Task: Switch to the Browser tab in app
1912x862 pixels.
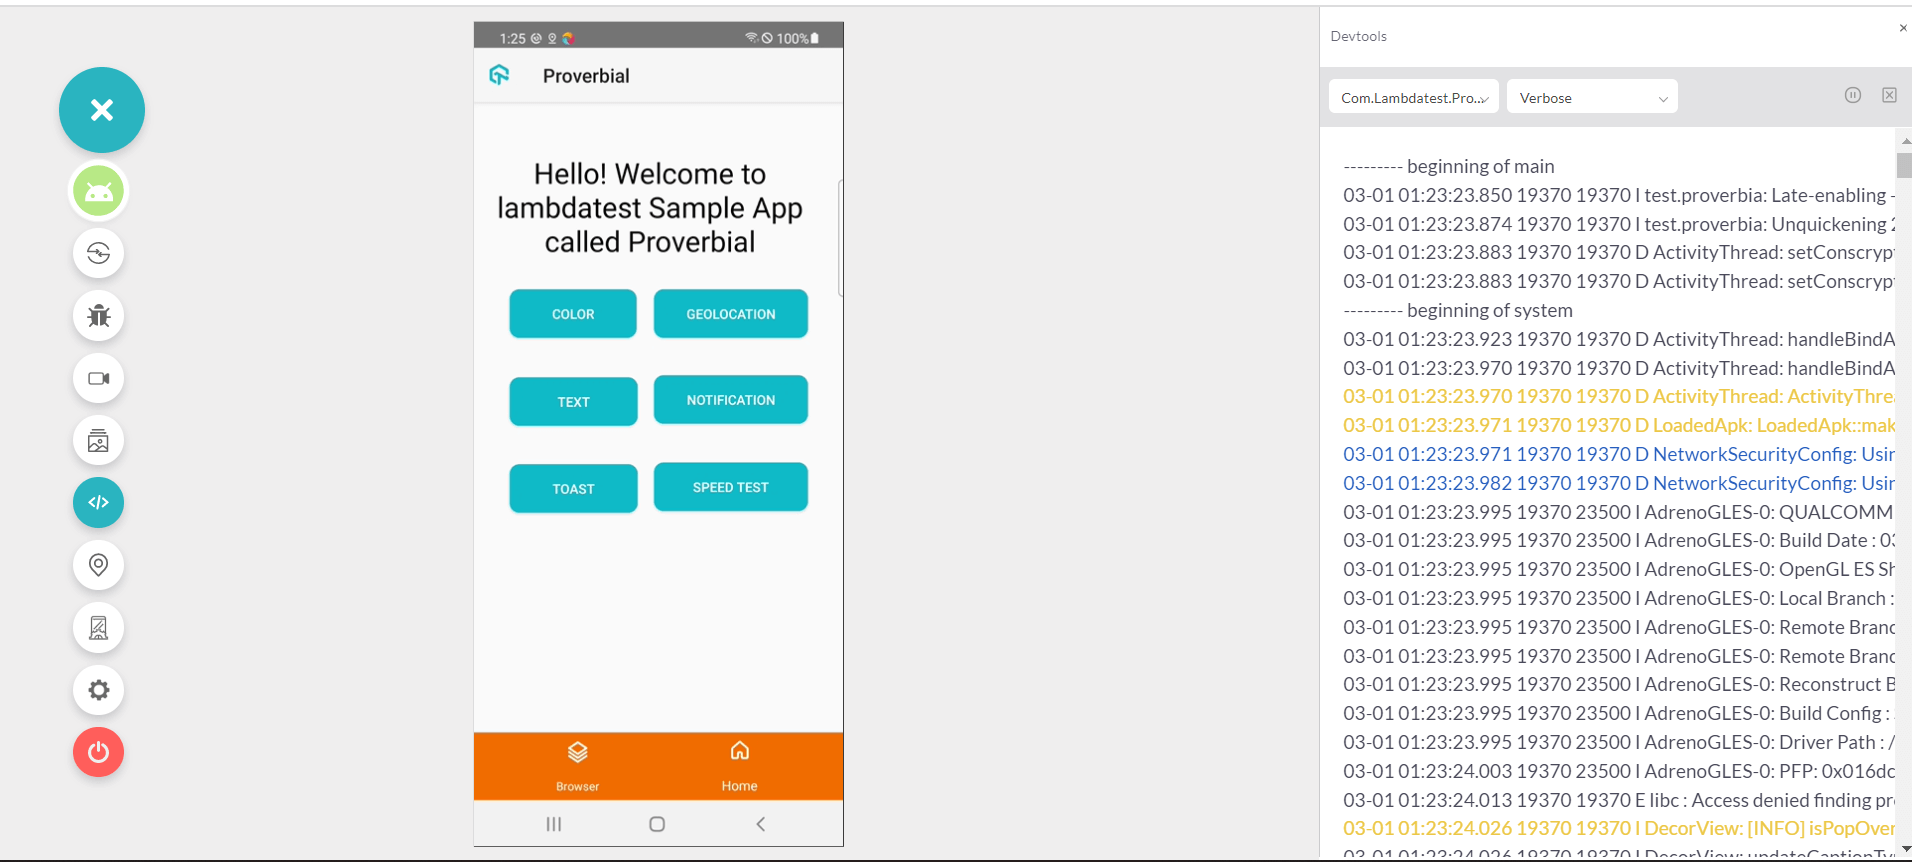Action: coord(577,766)
